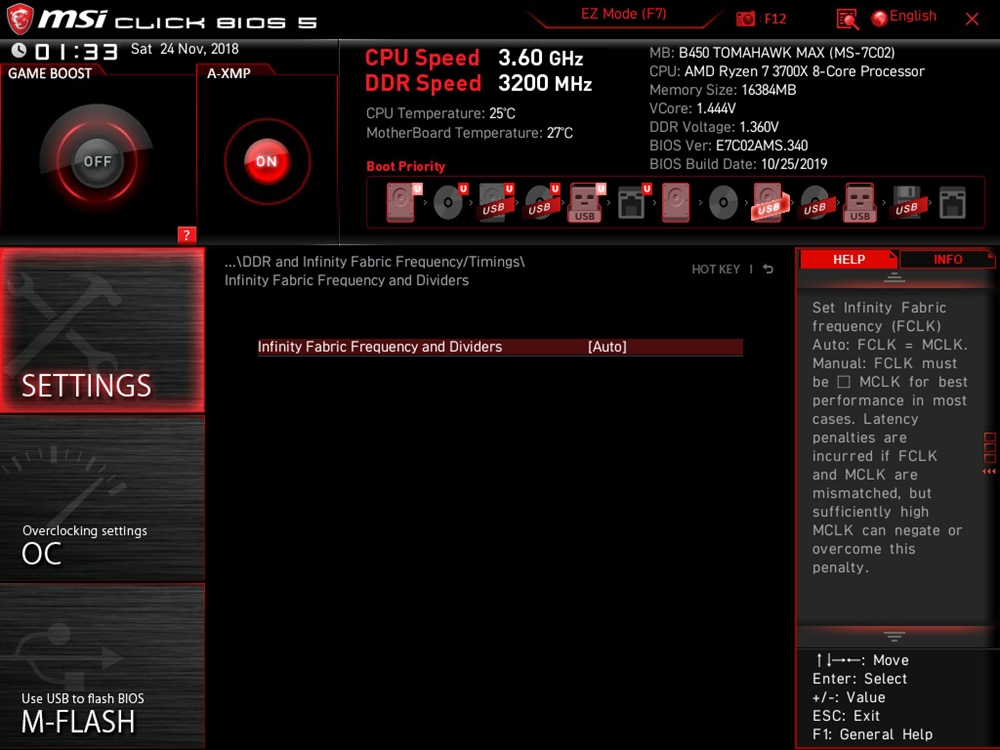Click the red question mark help icon
The image size is (1000, 750).
(x=186, y=235)
